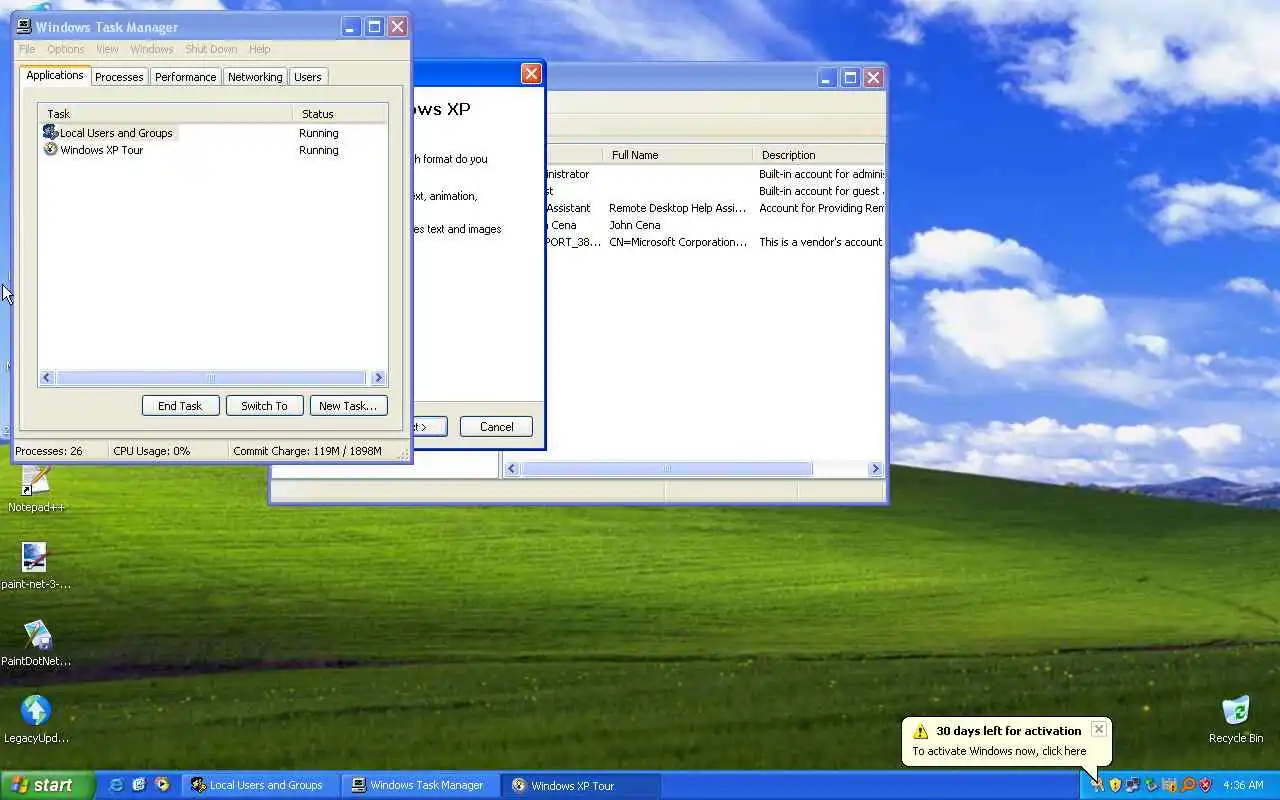
Task: Open Task Manager View menu
Action: (x=107, y=49)
